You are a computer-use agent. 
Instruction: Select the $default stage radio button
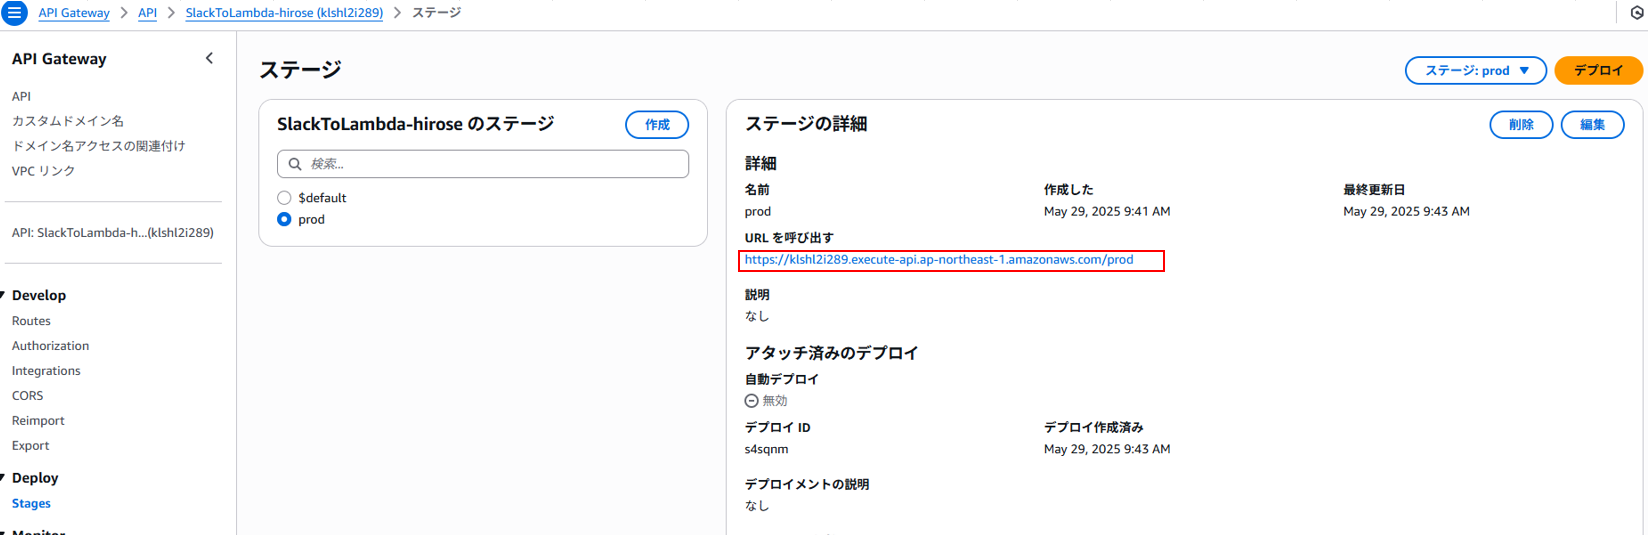click(284, 198)
